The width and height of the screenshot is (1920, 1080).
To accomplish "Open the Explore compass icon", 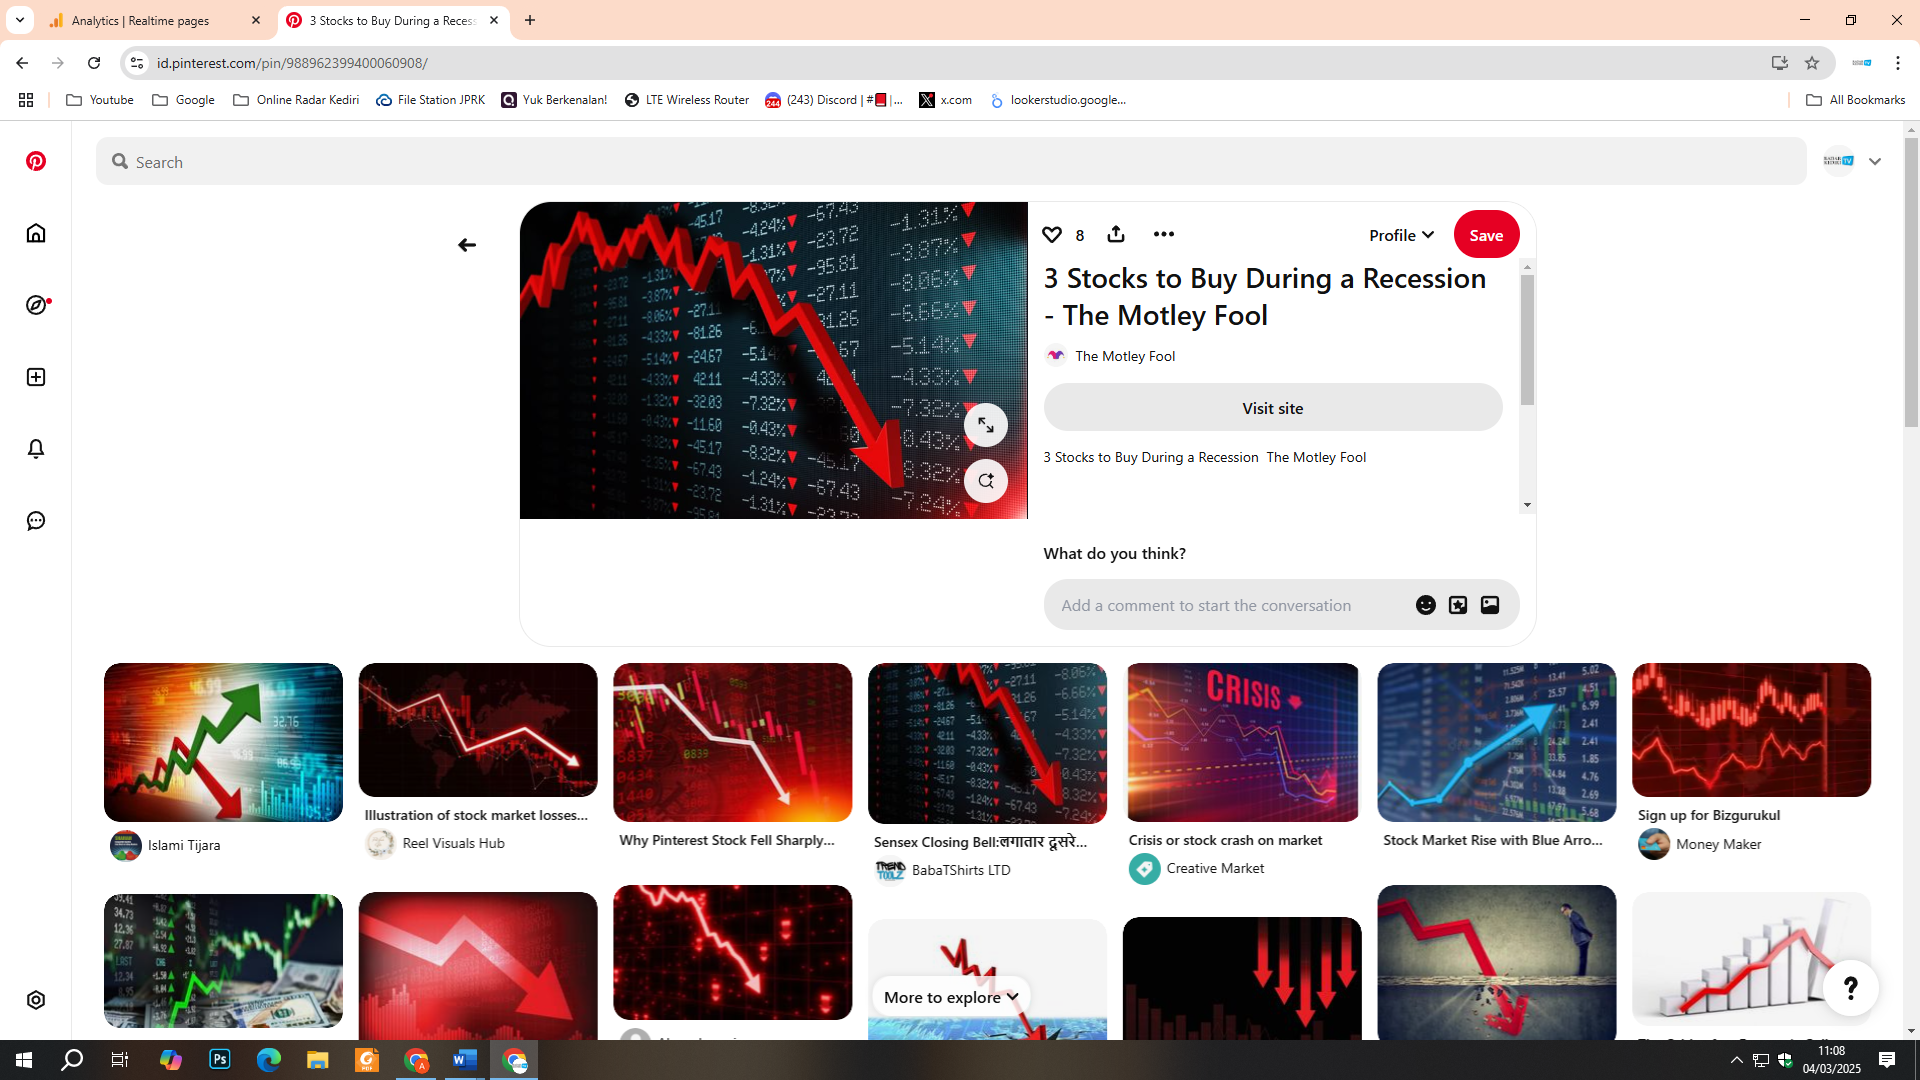I will point(37,305).
